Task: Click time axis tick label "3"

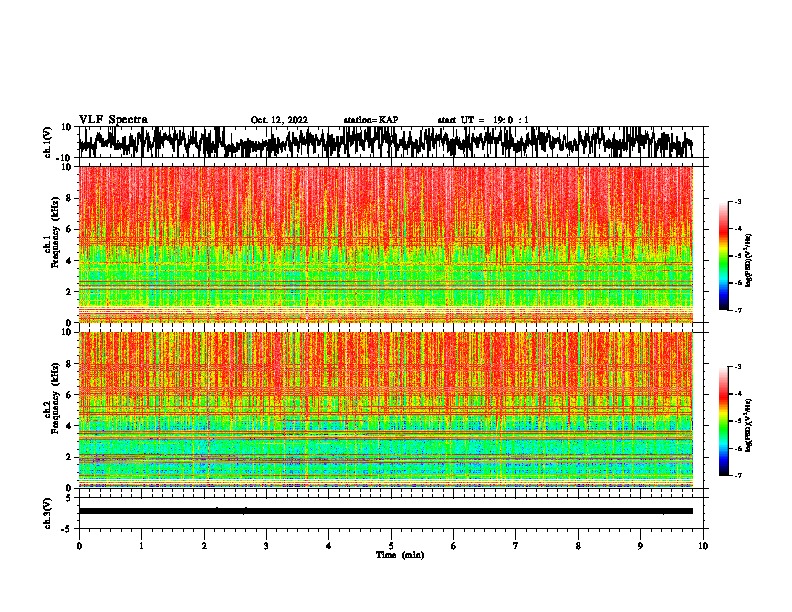Action: click(x=266, y=546)
